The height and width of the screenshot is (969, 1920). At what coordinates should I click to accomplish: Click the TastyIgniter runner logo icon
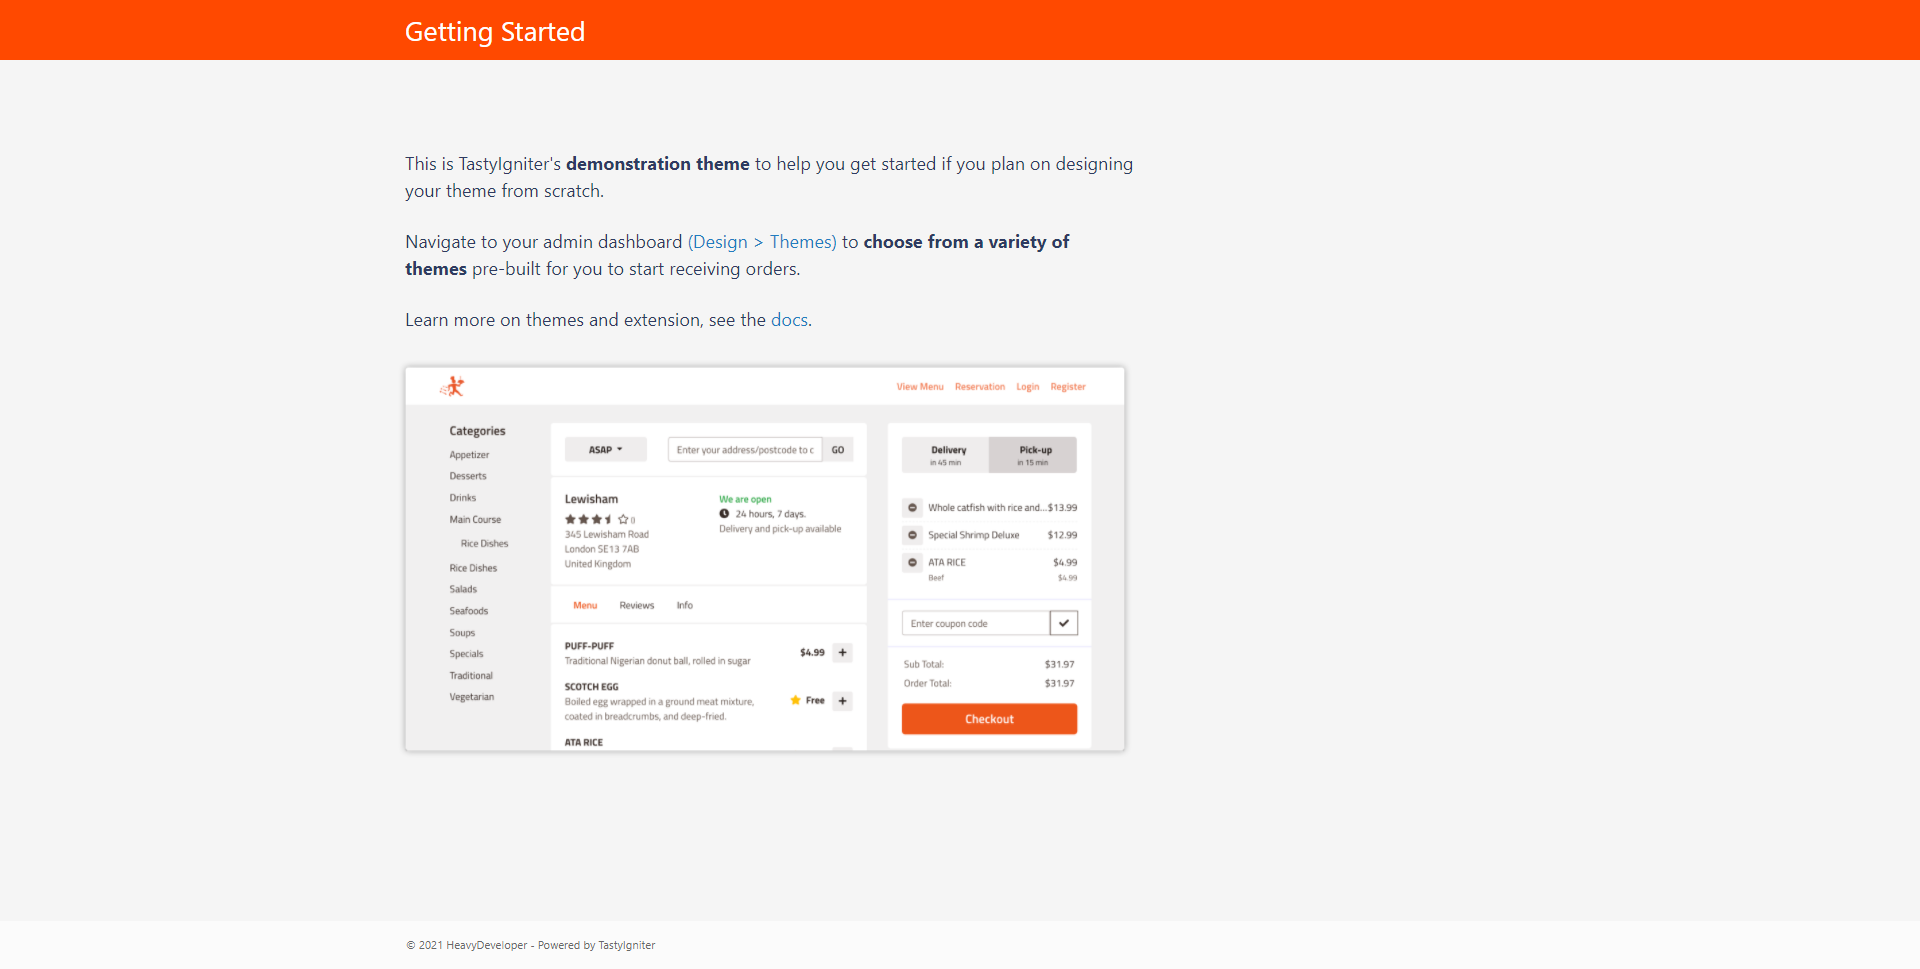click(453, 386)
